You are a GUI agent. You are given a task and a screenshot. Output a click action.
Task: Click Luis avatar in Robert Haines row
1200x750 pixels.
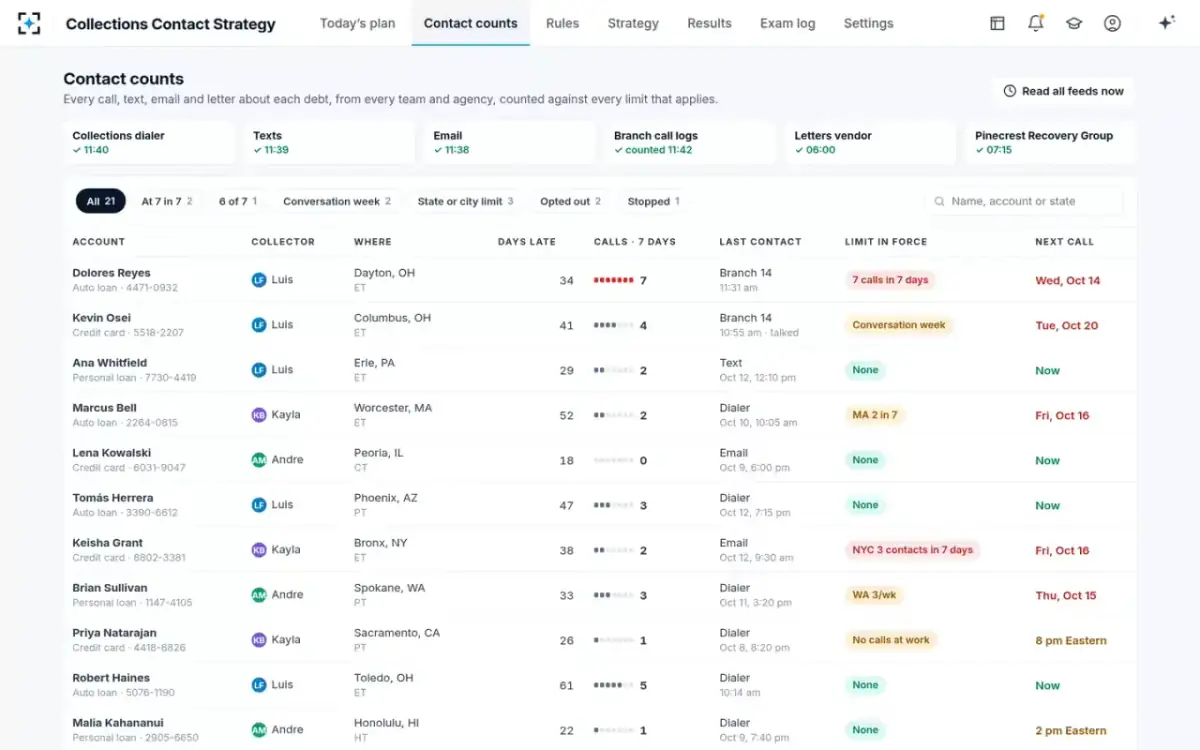tap(259, 685)
